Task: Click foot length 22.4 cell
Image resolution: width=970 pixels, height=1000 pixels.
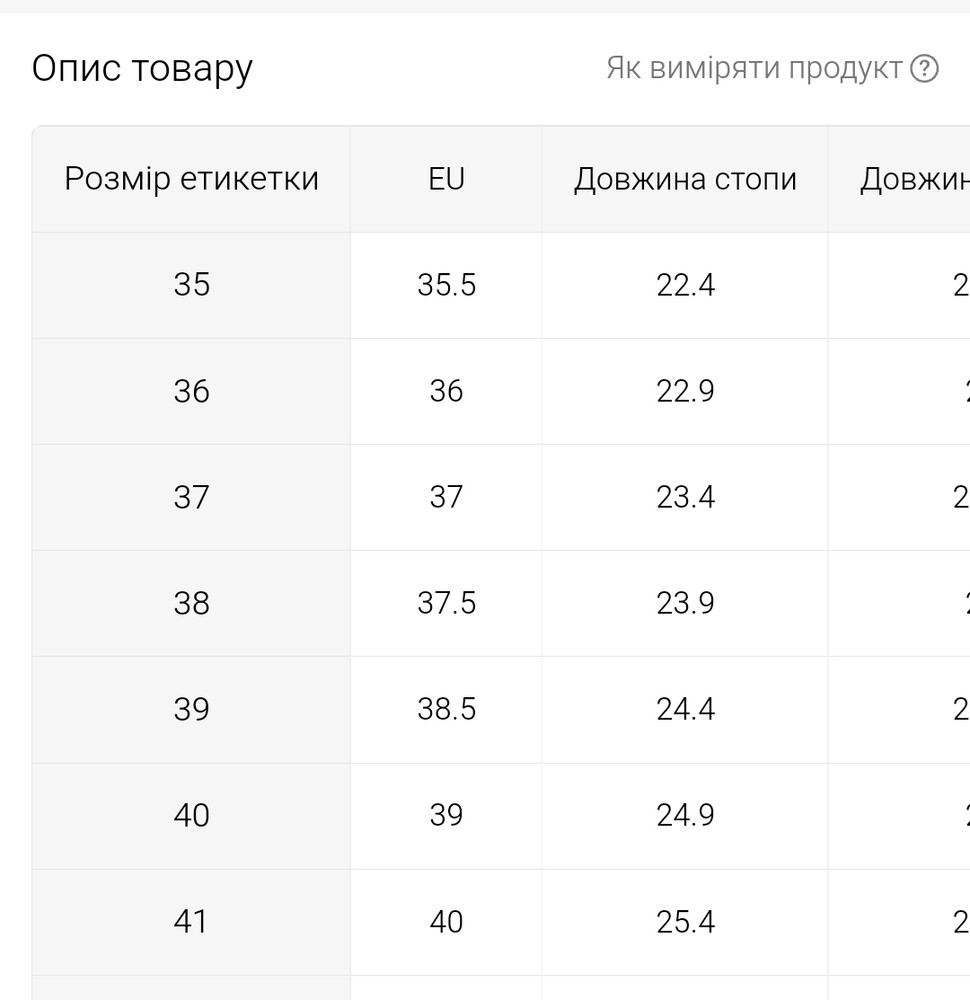Action: coord(685,285)
